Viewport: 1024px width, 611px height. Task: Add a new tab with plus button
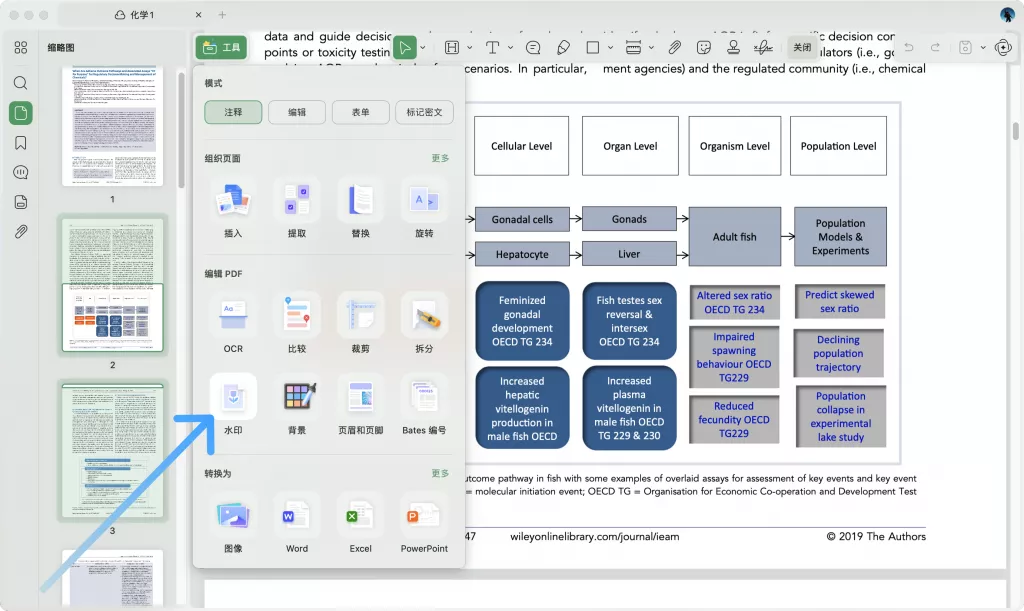[x=222, y=14]
